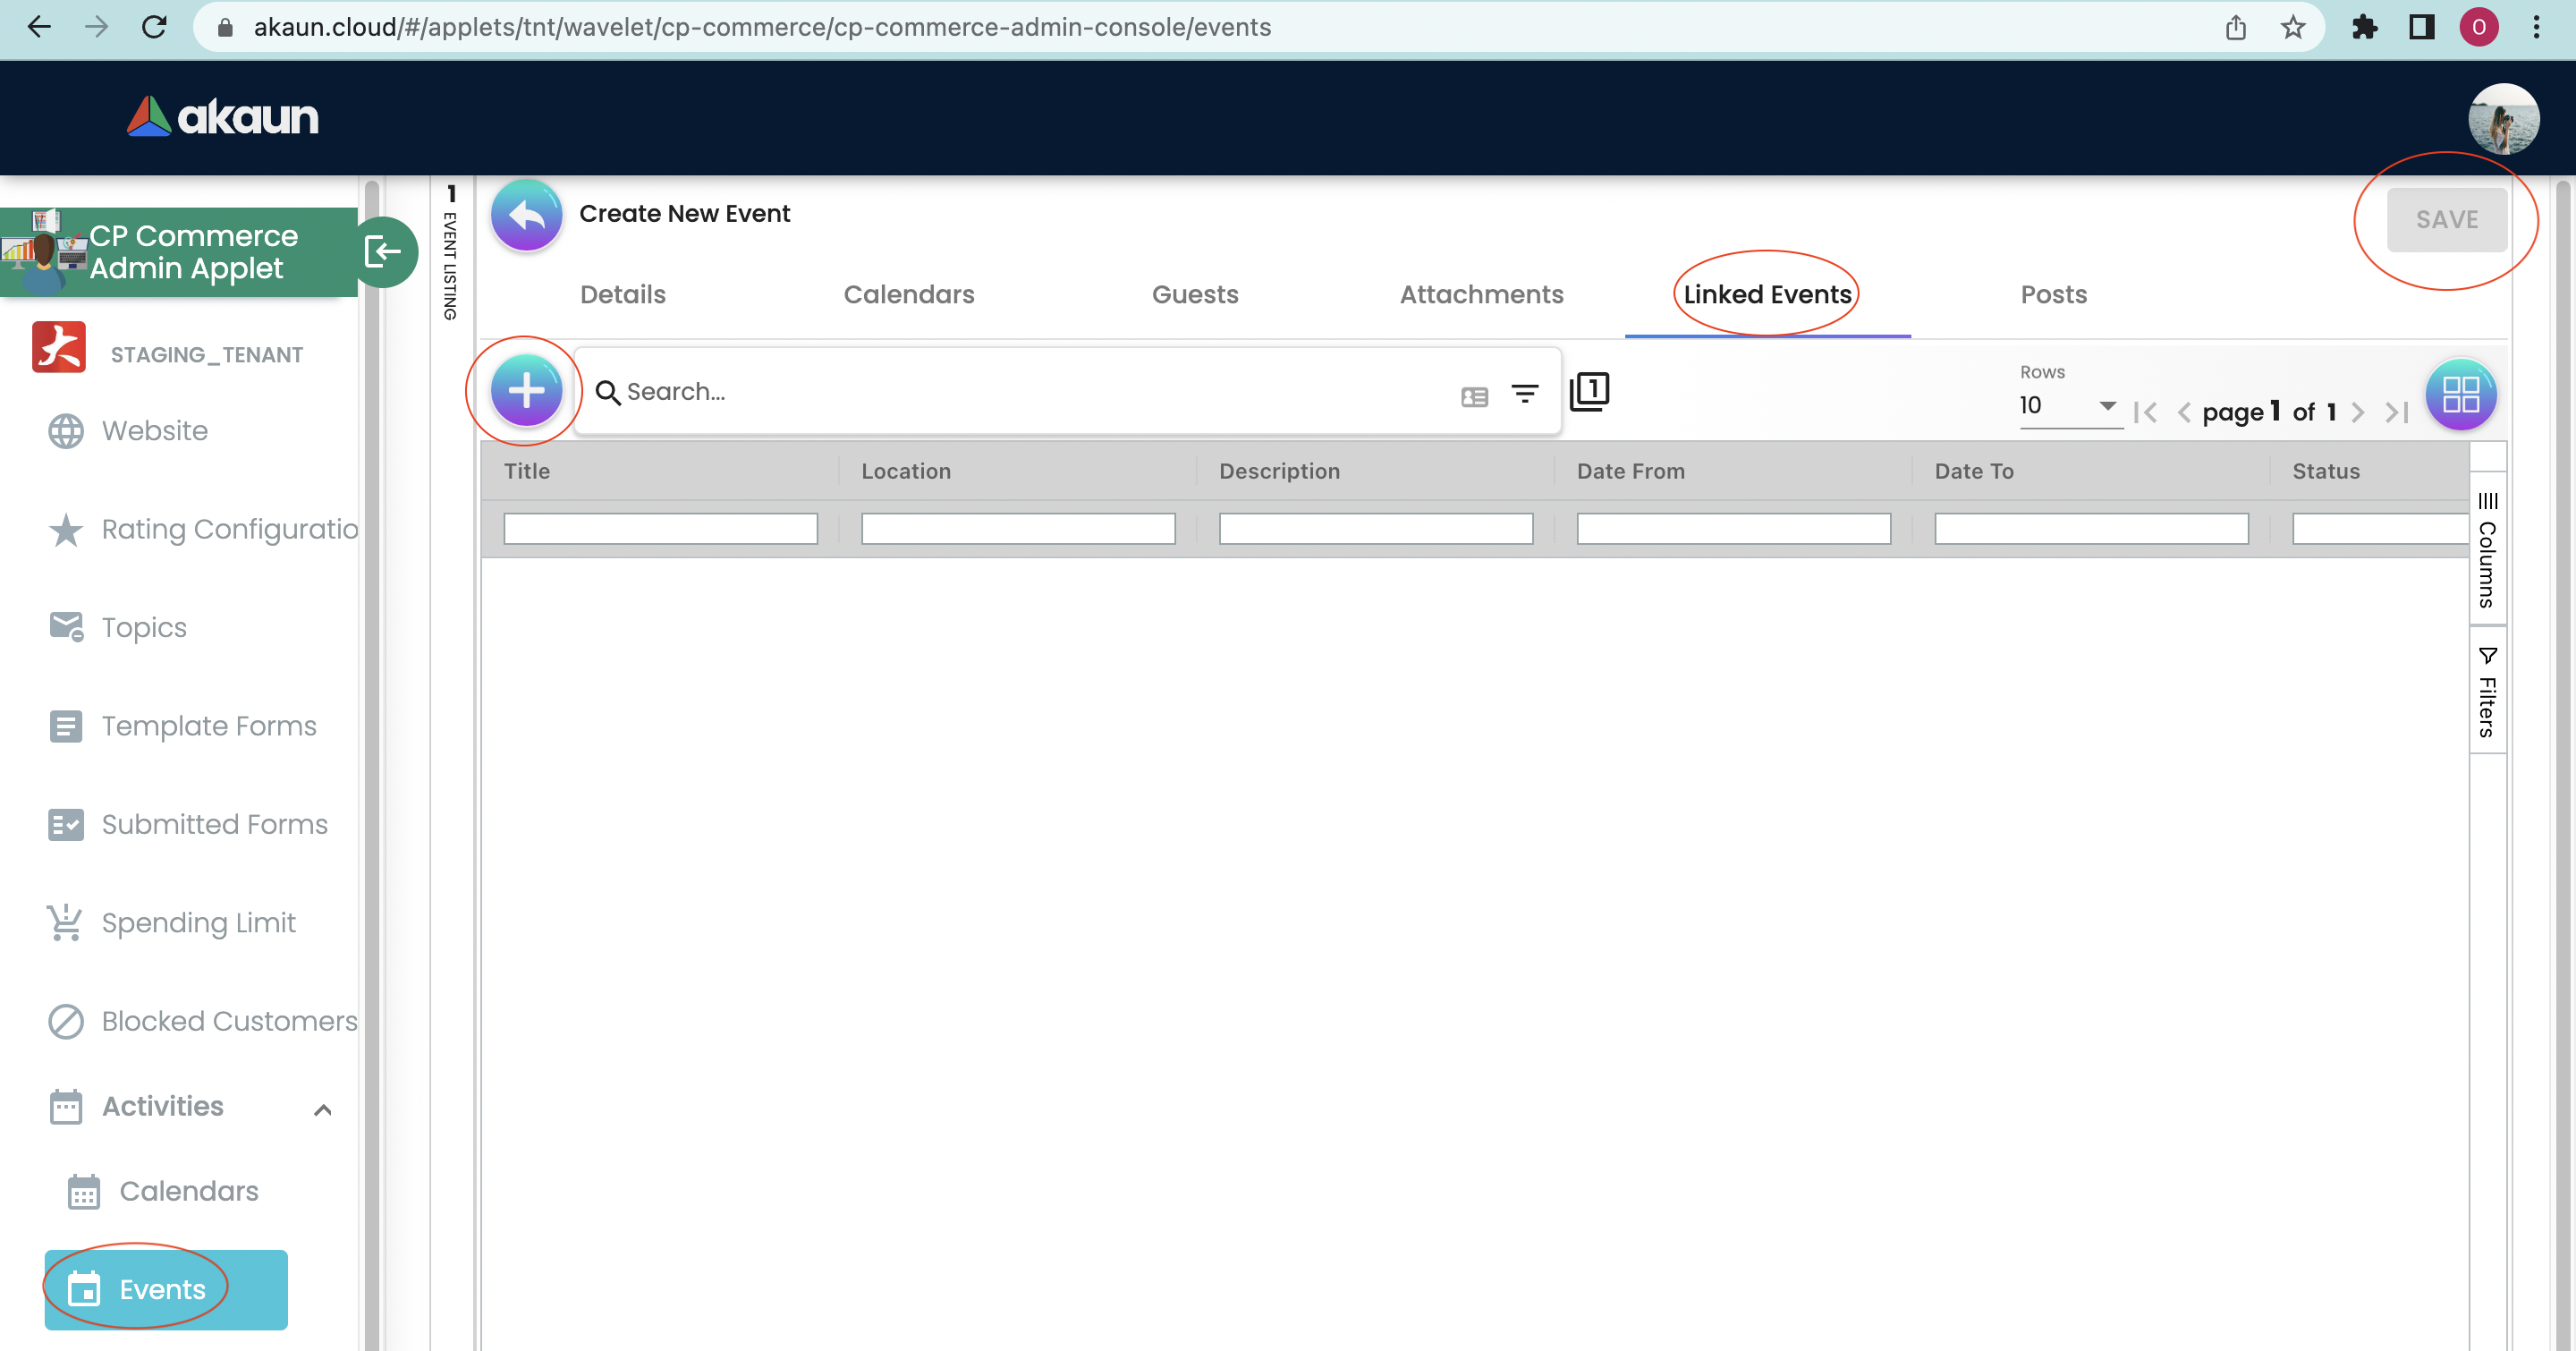This screenshot has height=1351, width=2576.
Task: Click the SAVE button
Action: (2446, 219)
